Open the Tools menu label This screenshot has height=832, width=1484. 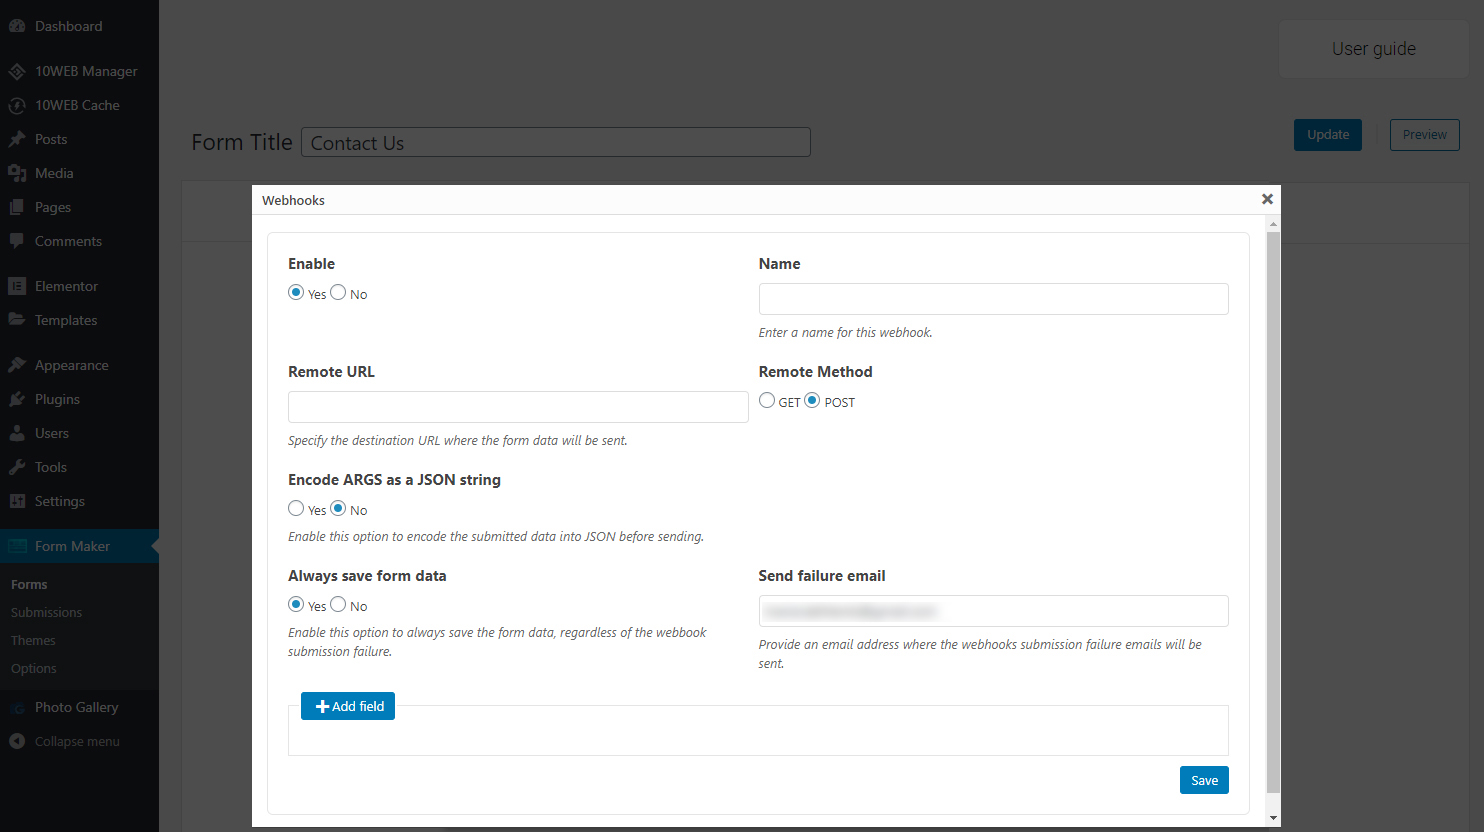[51, 467]
